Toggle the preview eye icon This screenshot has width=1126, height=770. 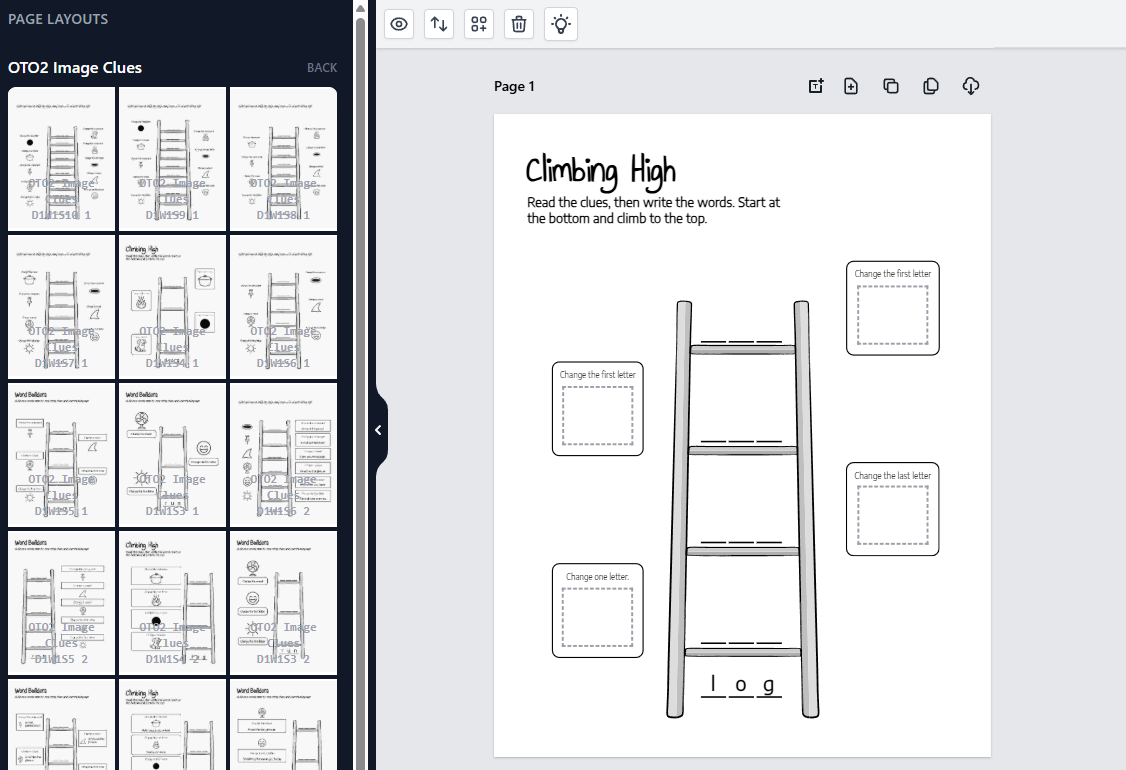[398, 24]
